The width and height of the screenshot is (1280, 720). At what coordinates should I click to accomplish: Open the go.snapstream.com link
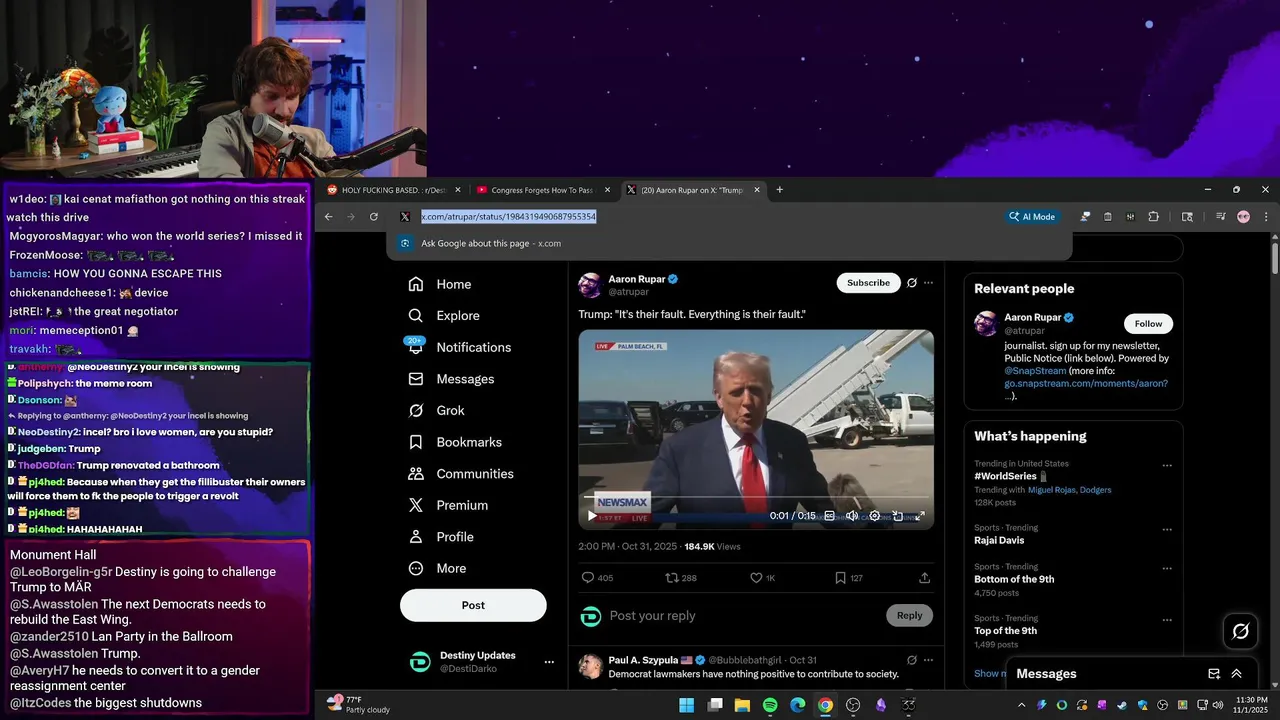[x=1086, y=383]
